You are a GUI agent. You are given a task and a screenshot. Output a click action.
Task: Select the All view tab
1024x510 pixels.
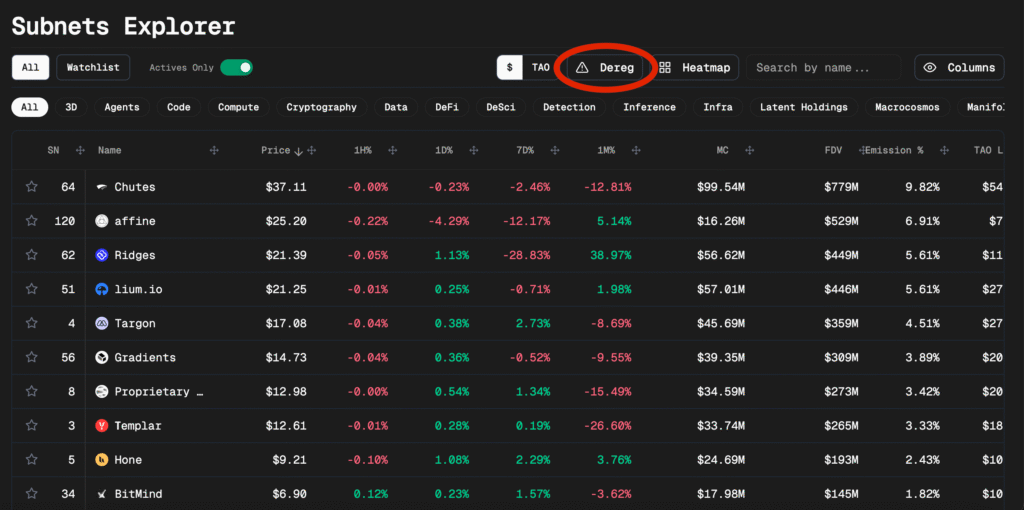tap(30, 67)
